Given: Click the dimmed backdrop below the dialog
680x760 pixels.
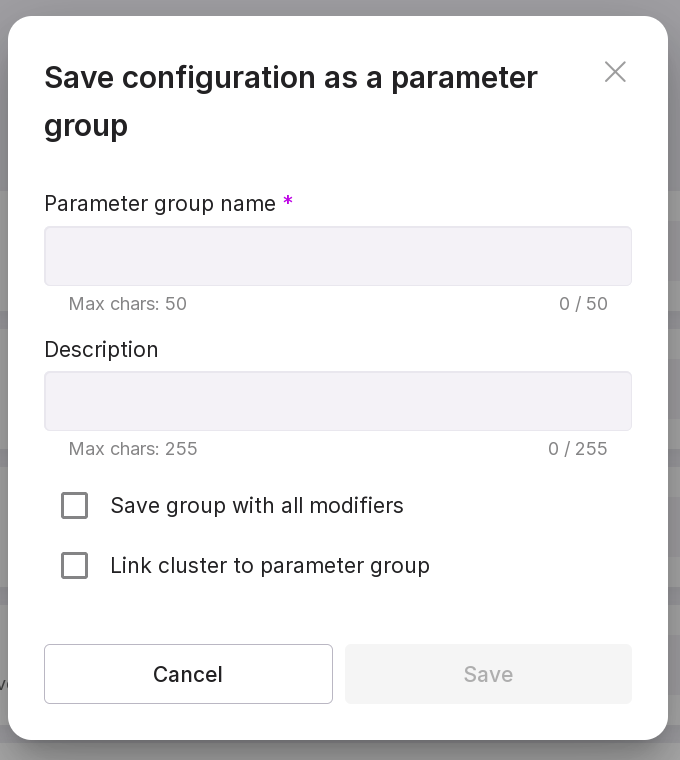Looking at the screenshot, I should tap(340, 751).
